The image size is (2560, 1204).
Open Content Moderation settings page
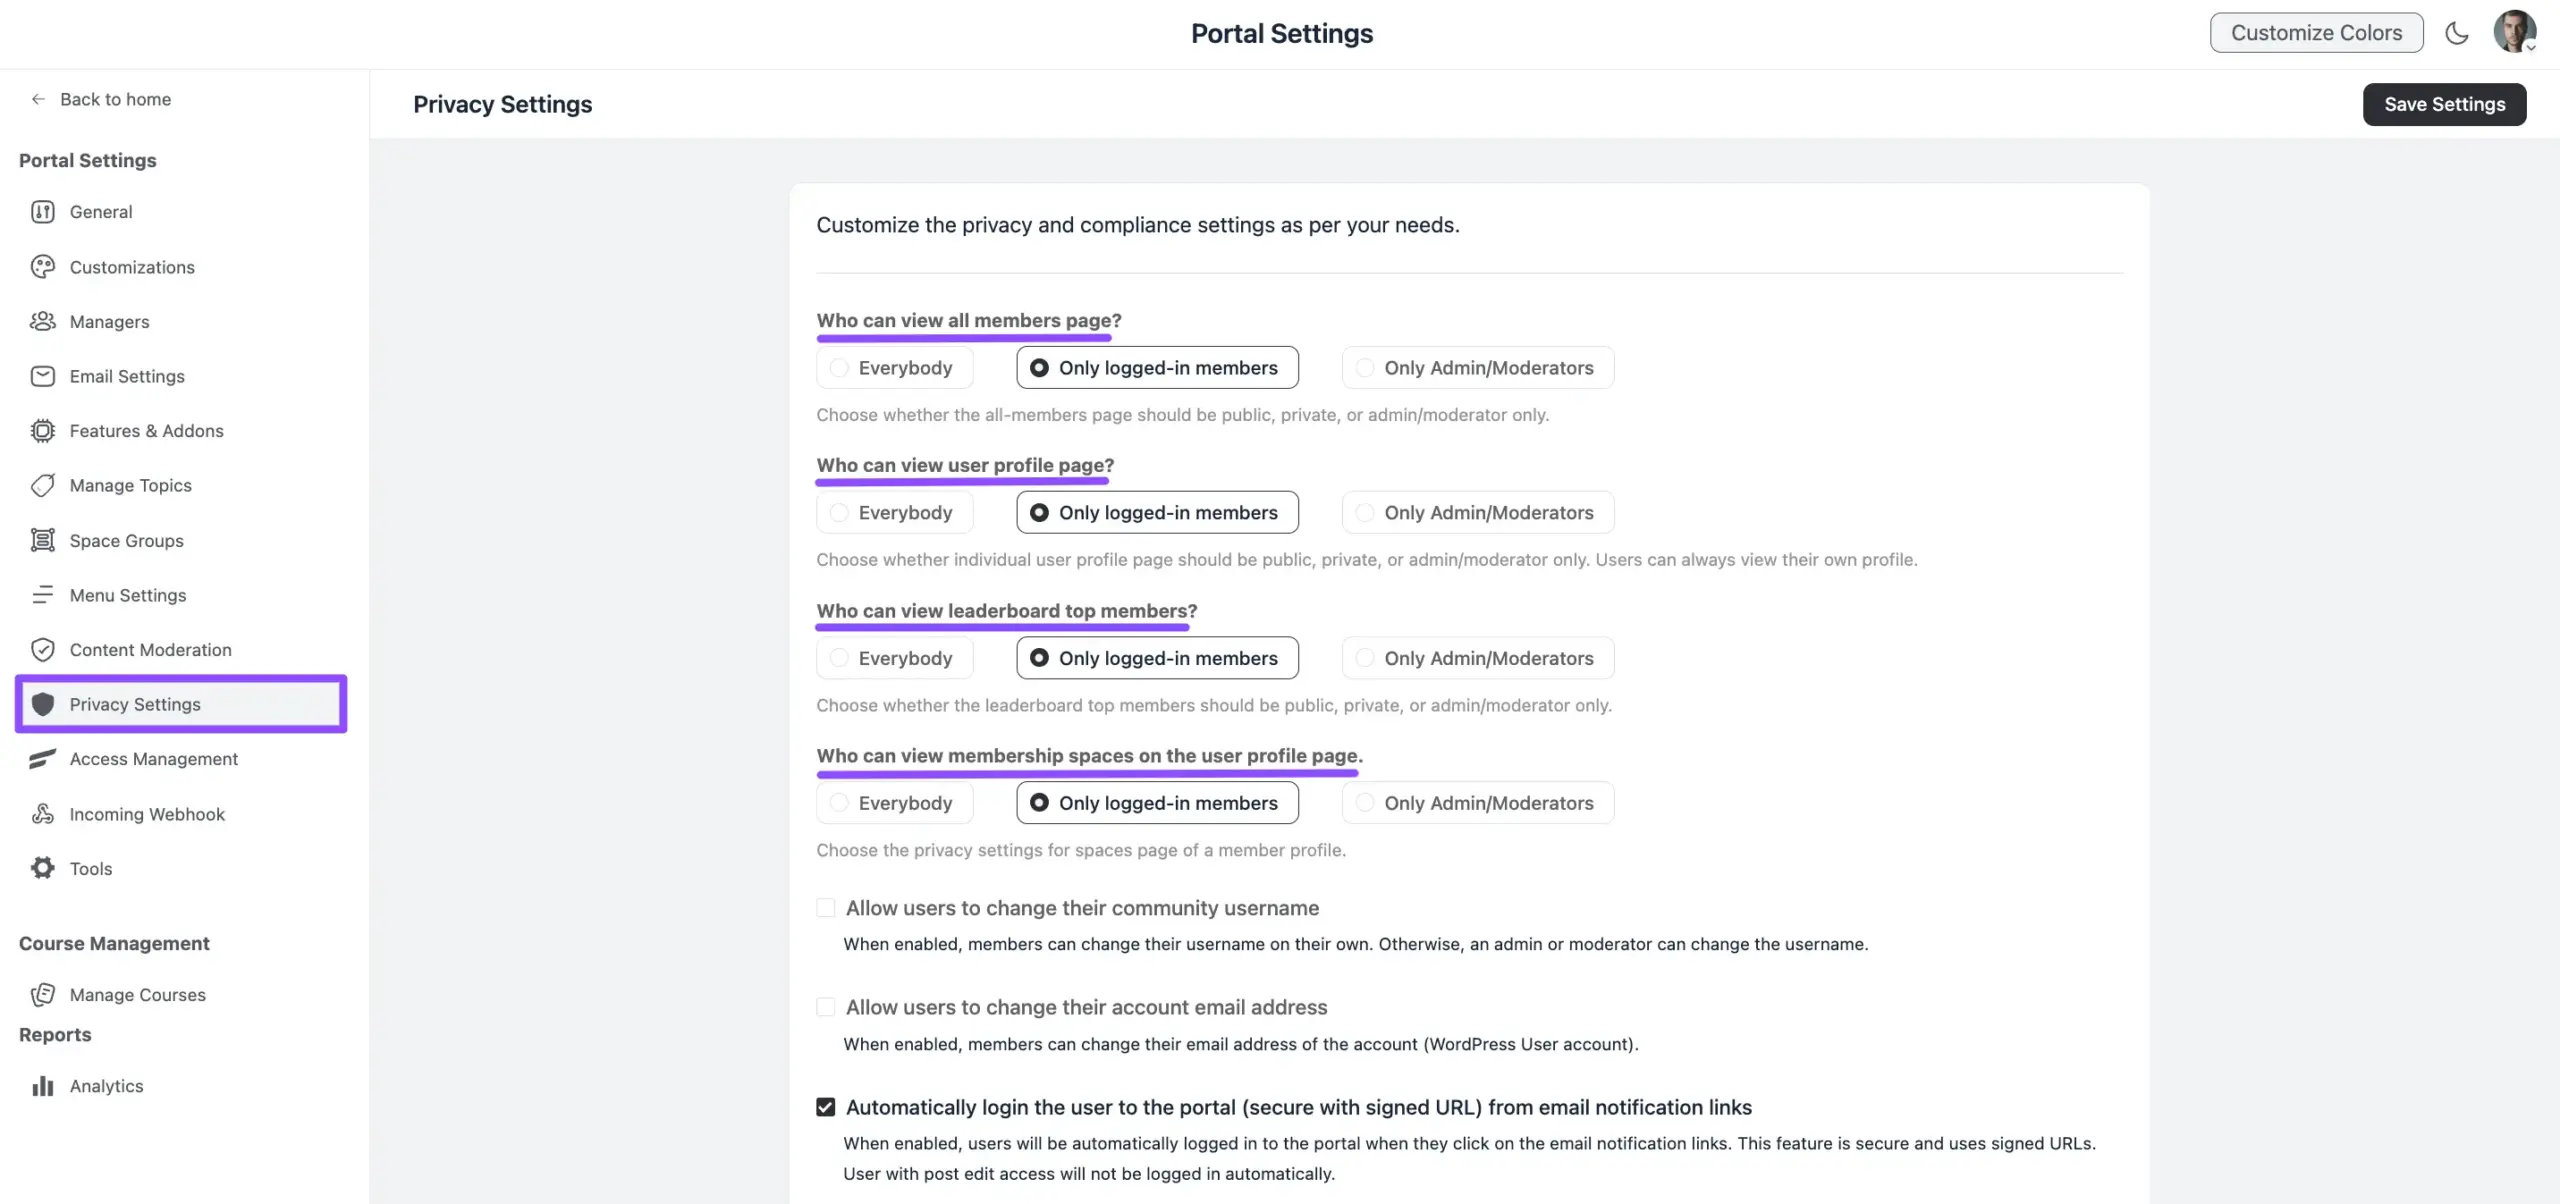point(150,650)
